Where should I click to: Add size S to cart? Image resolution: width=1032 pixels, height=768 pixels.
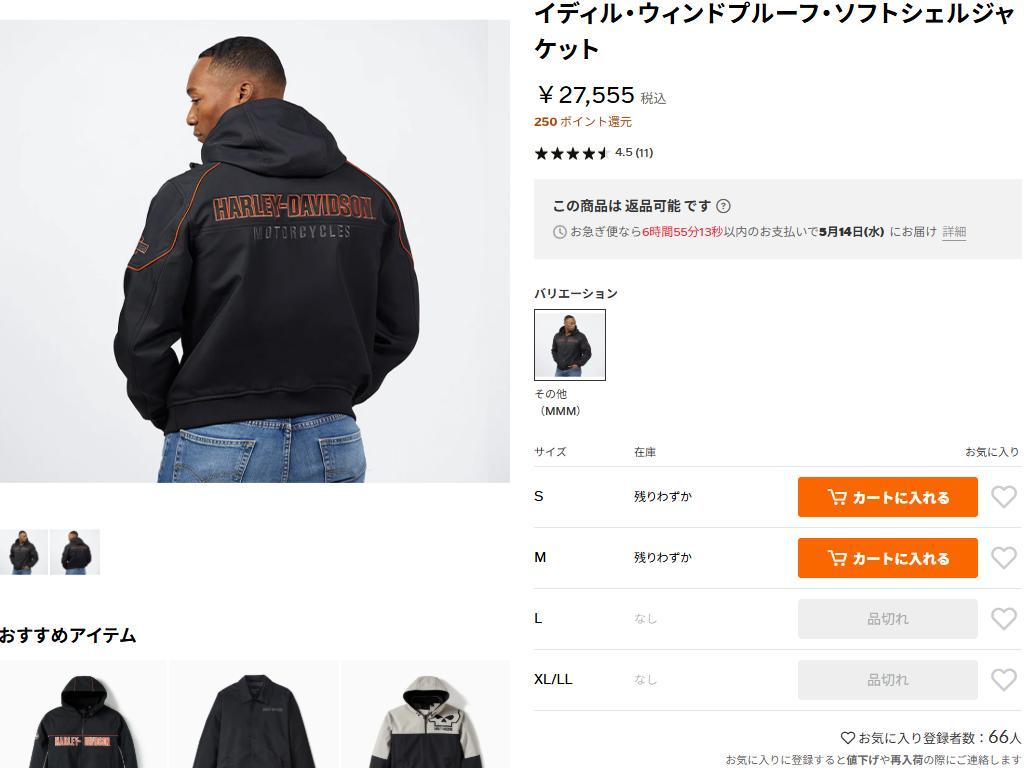pyautogui.click(x=887, y=497)
